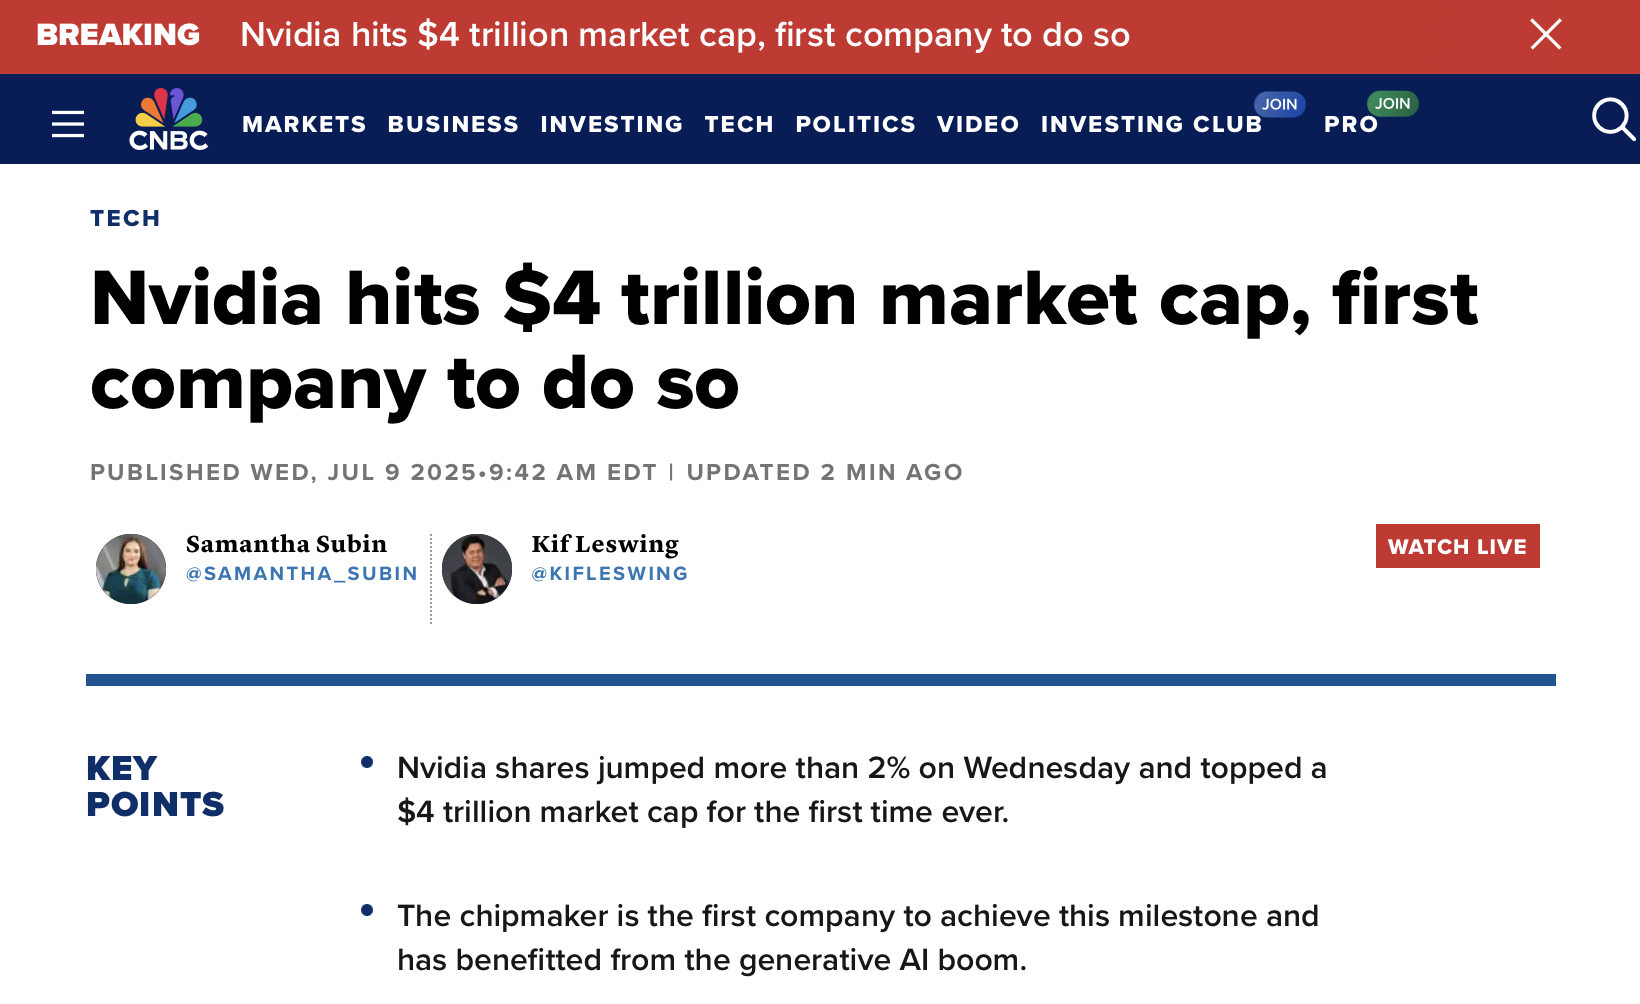Open the Markets menu
The height and width of the screenshot is (1004, 1640).
pyautogui.click(x=304, y=124)
